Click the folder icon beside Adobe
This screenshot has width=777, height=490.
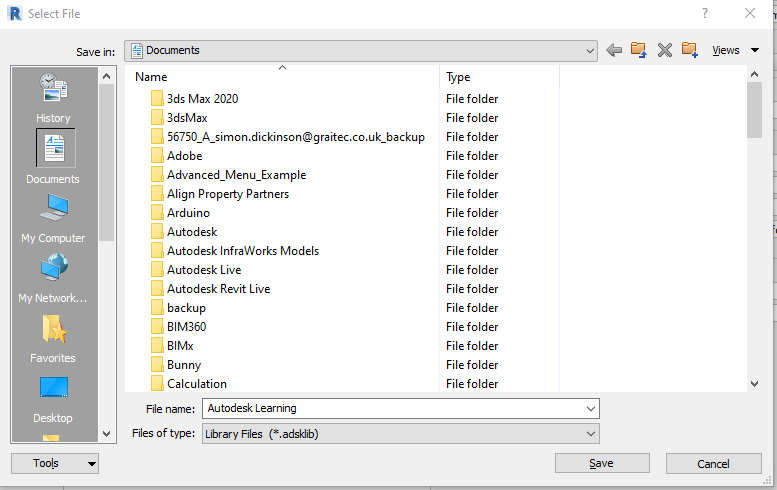point(157,156)
